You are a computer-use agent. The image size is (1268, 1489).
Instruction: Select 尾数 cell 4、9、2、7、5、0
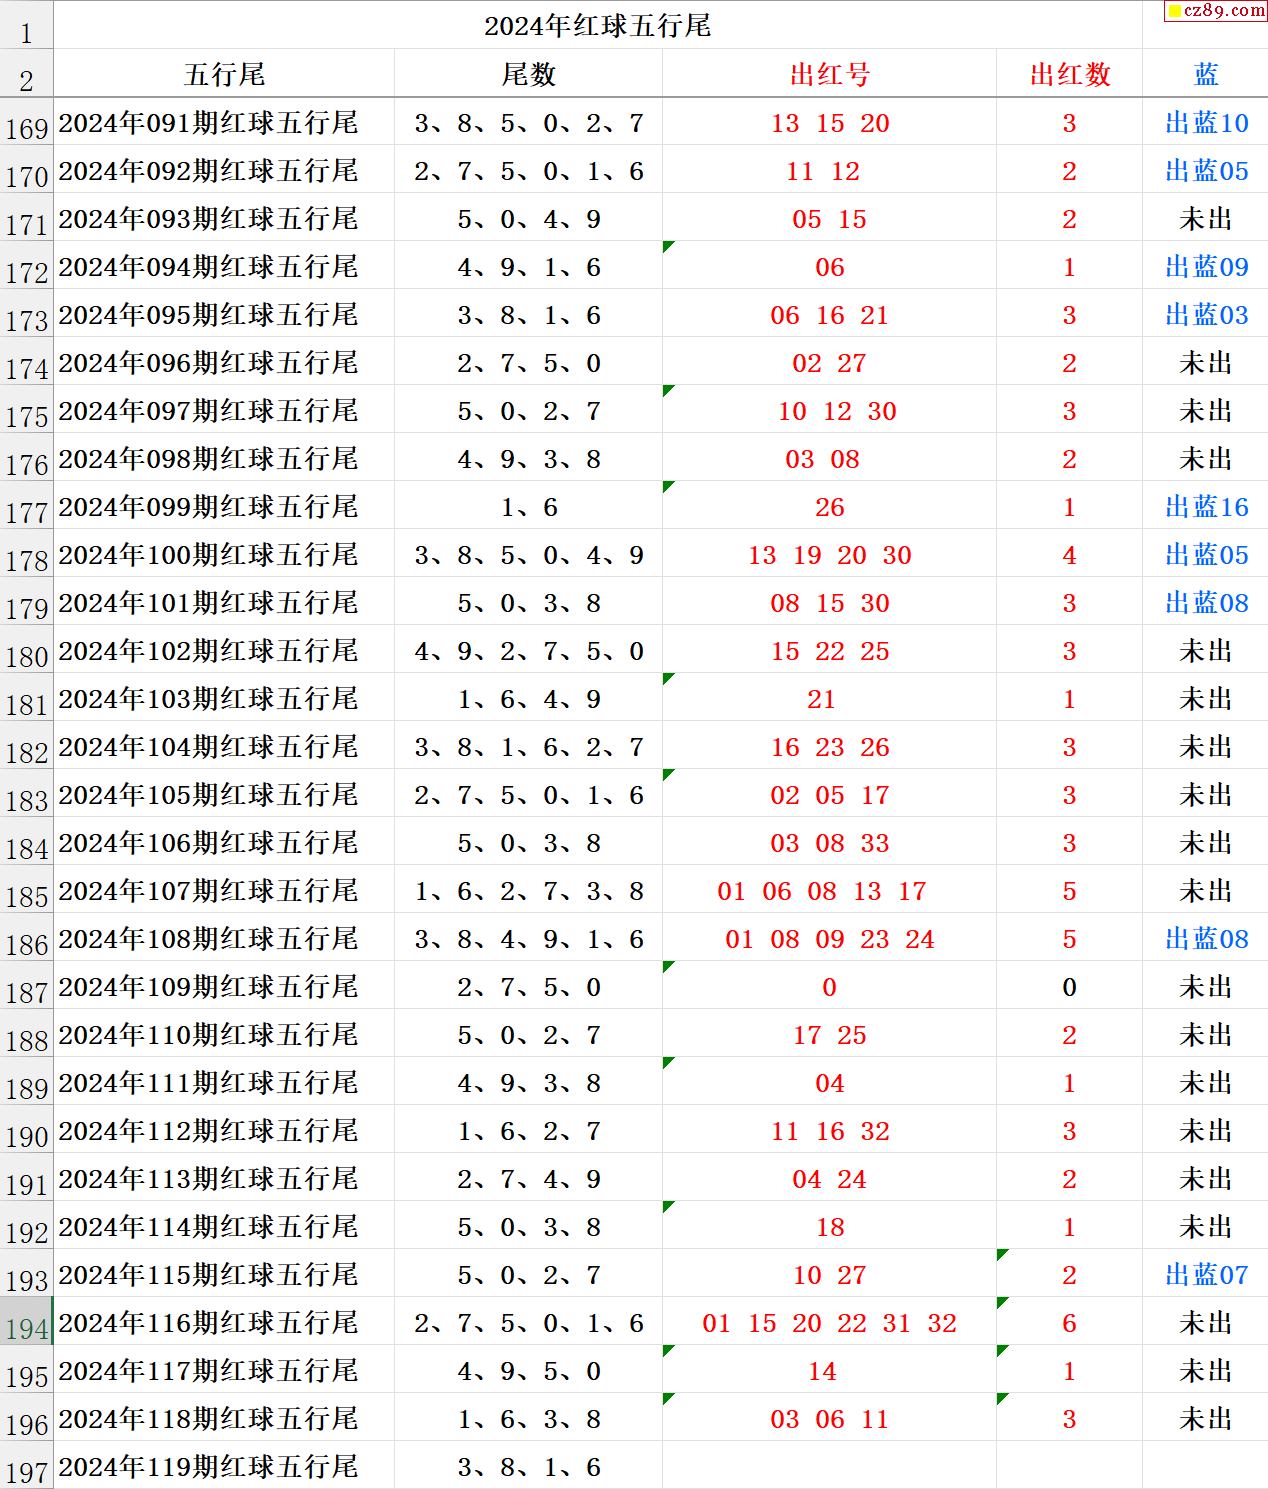point(528,651)
